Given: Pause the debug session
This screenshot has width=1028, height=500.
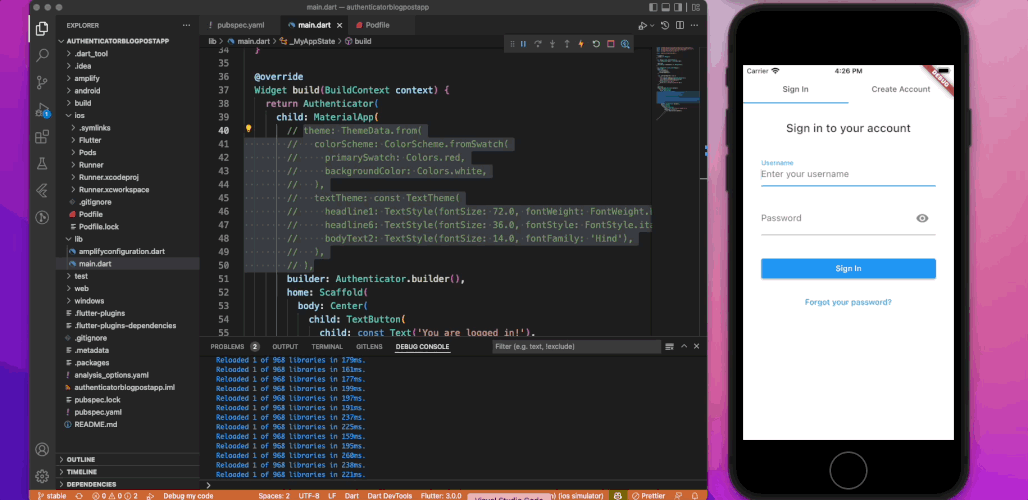Looking at the screenshot, I should pos(522,44).
